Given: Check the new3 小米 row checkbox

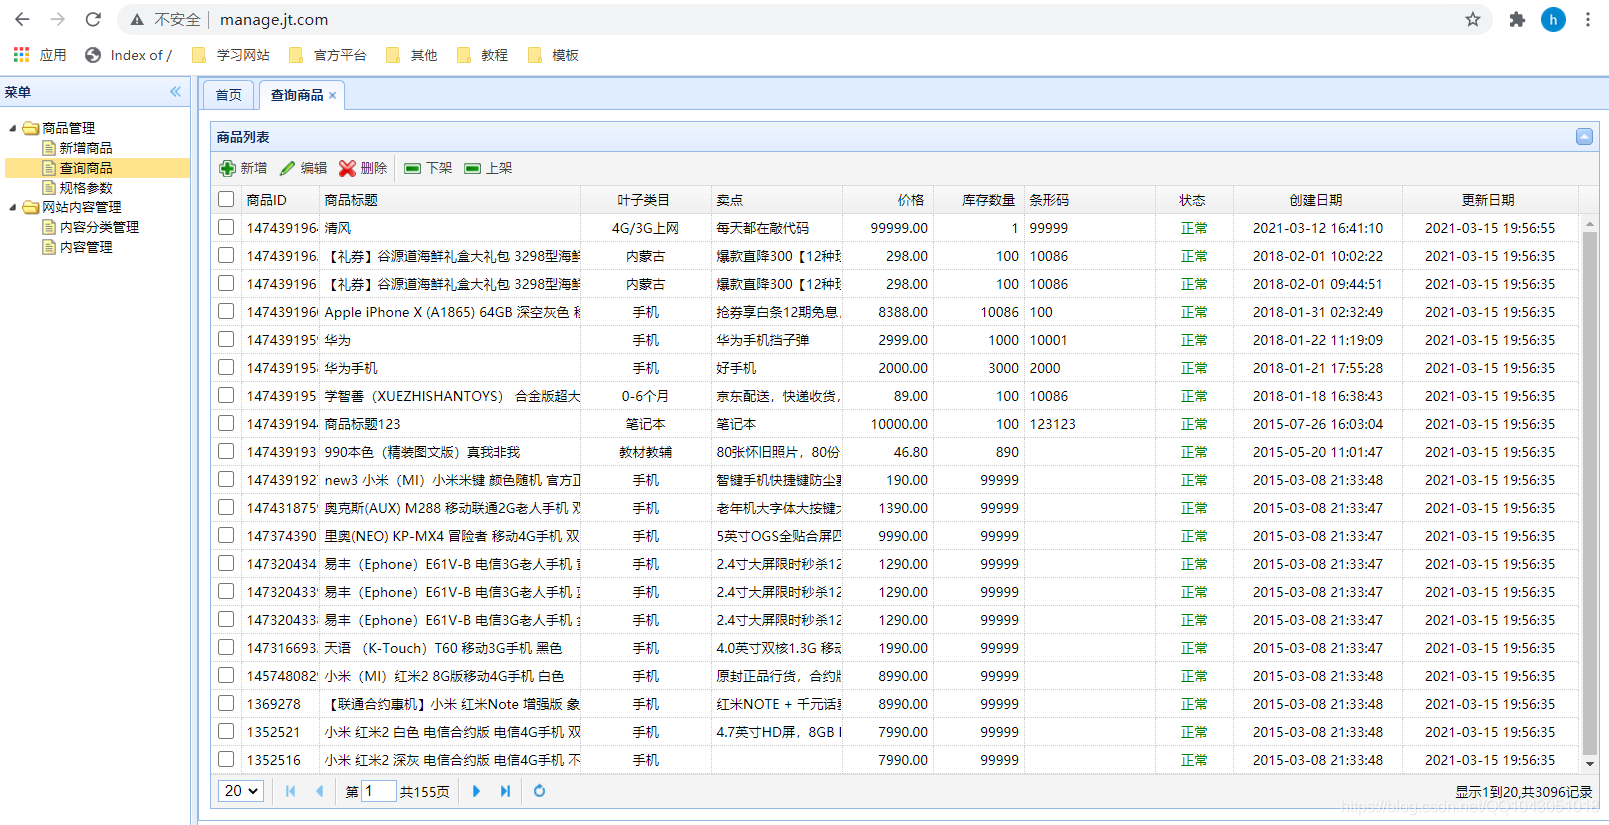Looking at the screenshot, I should point(226,479).
